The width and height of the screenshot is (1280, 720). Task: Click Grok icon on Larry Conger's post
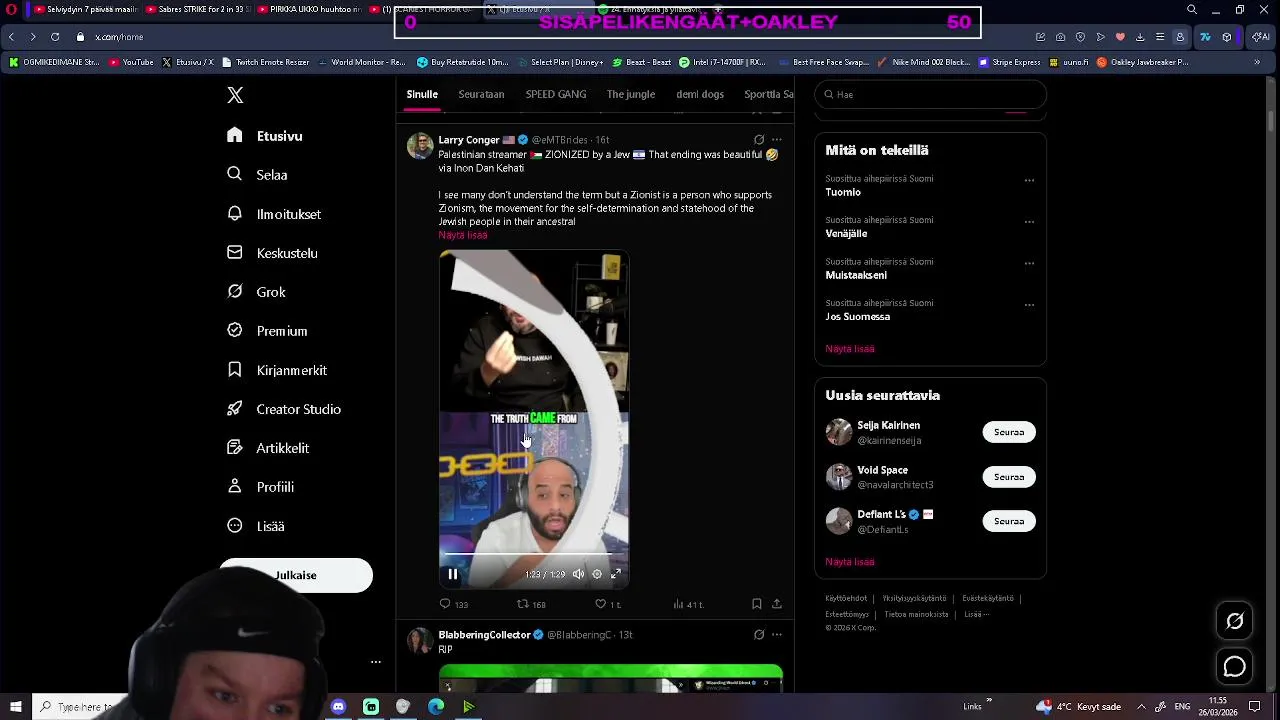pos(759,140)
